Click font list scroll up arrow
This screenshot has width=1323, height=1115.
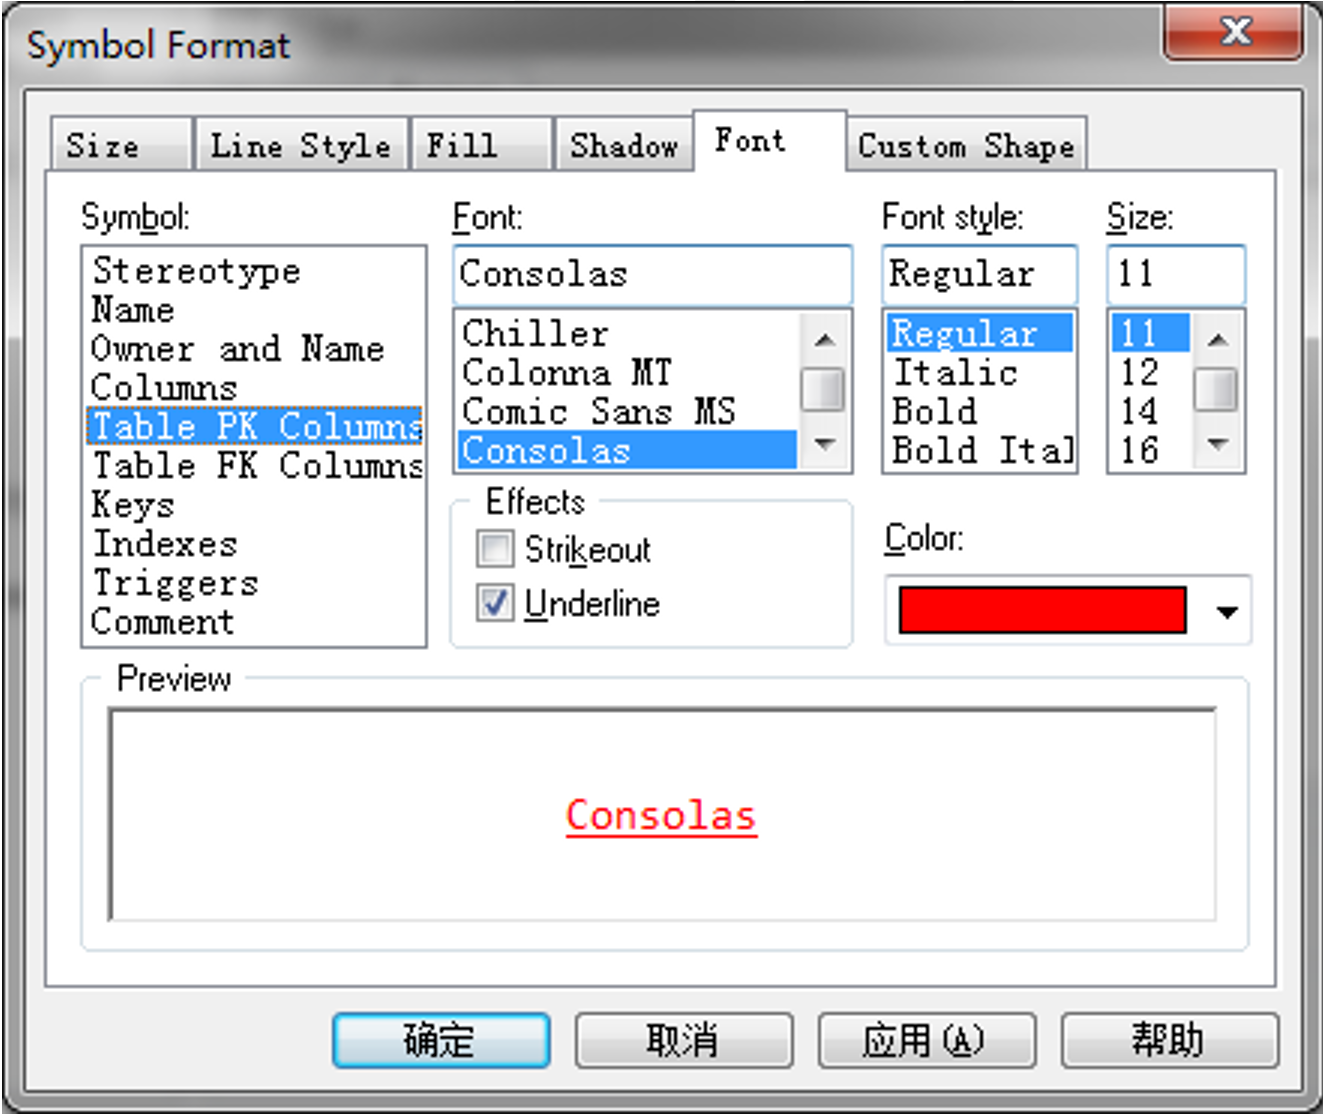tap(824, 340)
